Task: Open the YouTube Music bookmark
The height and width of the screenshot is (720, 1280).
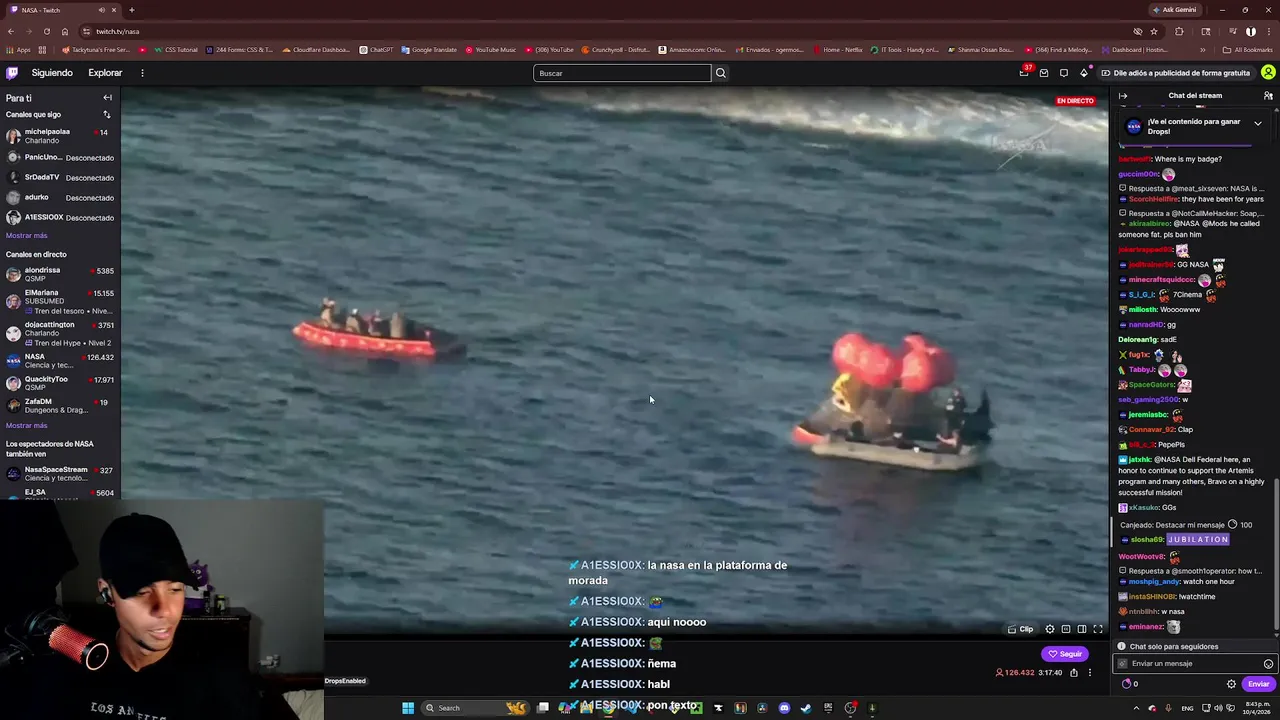Action: (x=490, y=50)
